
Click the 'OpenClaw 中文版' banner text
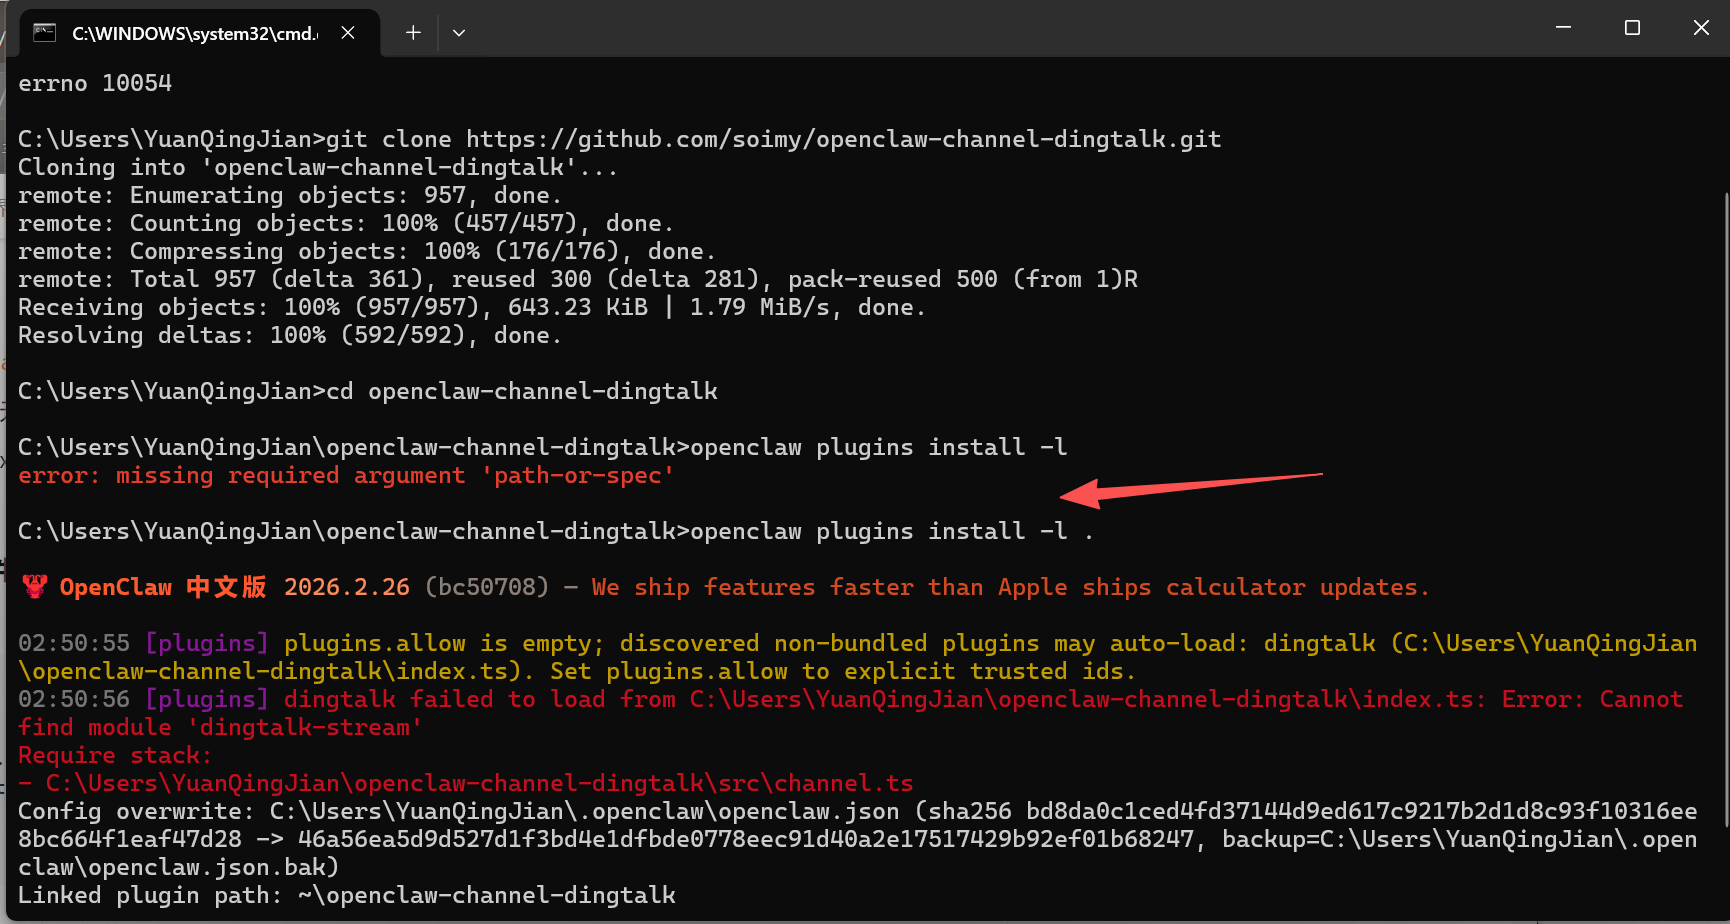pyautogui.click(x=163, y=587)
